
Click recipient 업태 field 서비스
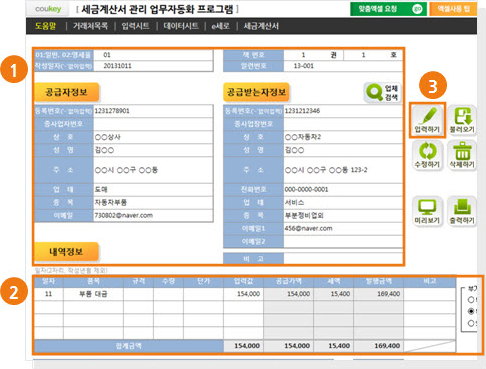tap(343, 202)
